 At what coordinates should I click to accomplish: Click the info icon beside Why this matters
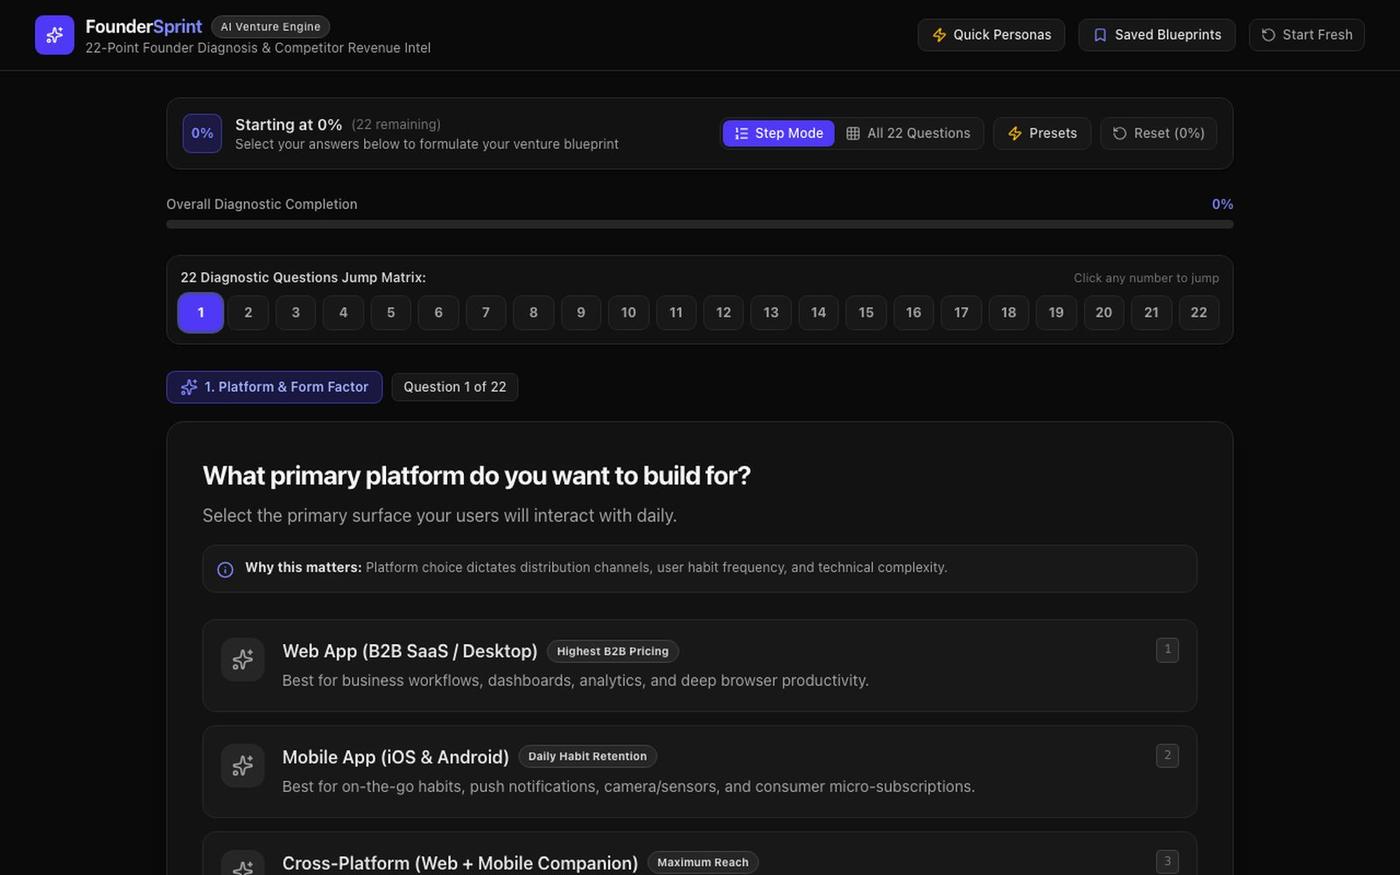(x=225, y=569)
